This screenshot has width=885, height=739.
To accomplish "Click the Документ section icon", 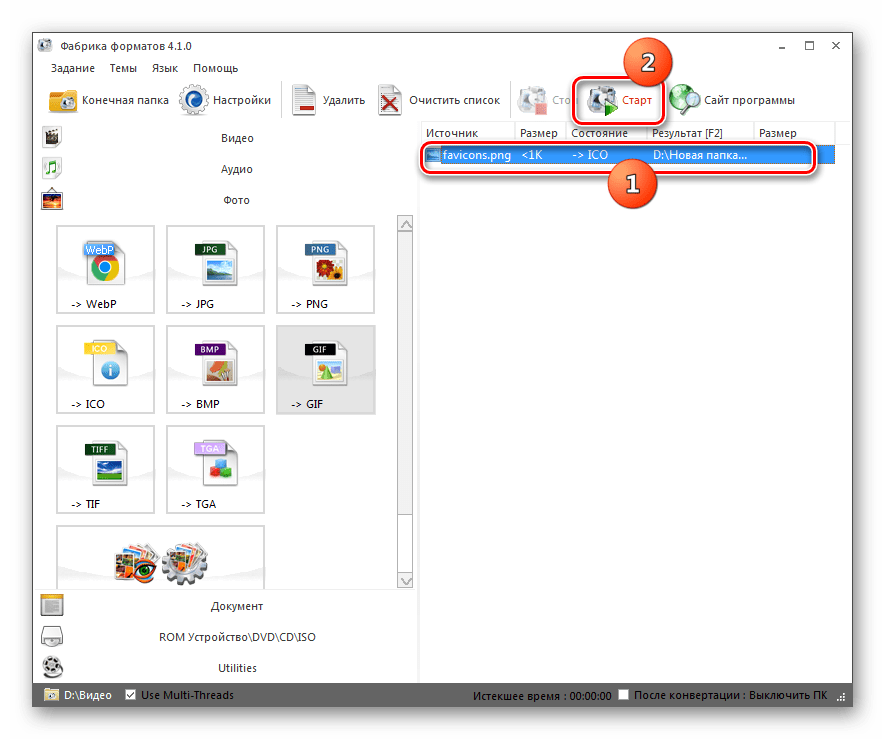I will pos(52,605).
